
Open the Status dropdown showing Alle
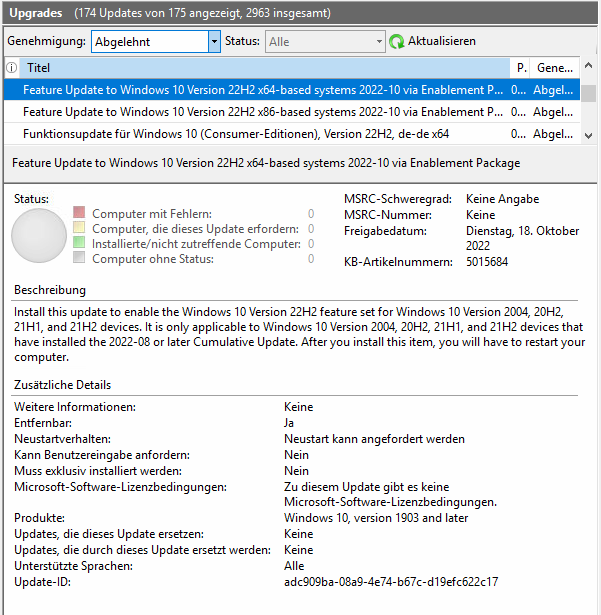click(x=325, y=42)
